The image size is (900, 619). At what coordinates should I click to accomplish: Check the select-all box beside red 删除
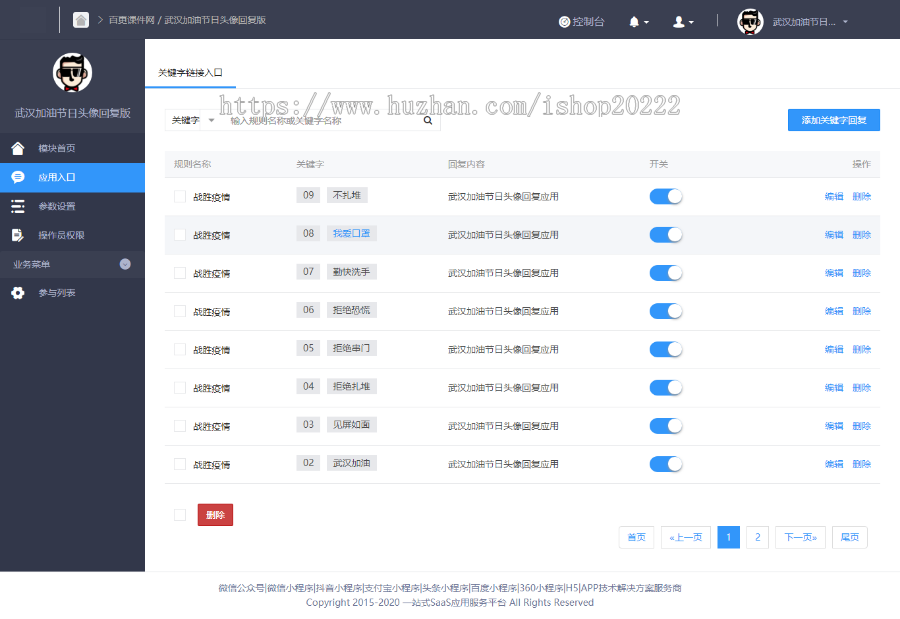pos(180,515)
